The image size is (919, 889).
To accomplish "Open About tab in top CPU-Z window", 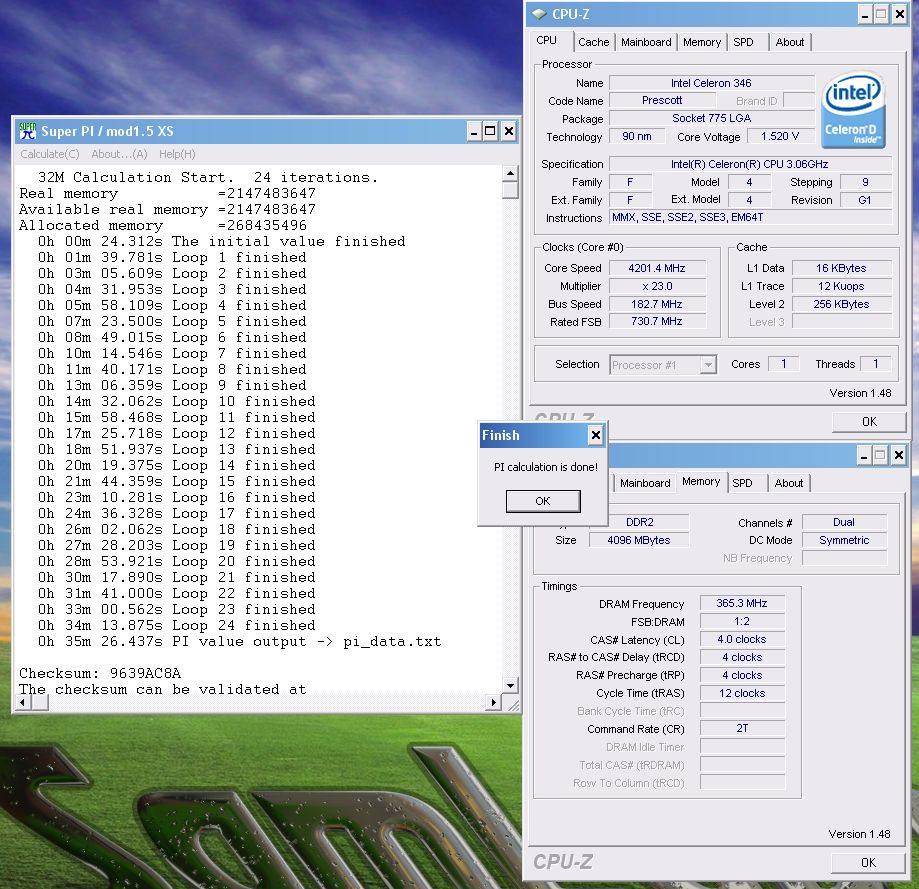I will point(789,42).
